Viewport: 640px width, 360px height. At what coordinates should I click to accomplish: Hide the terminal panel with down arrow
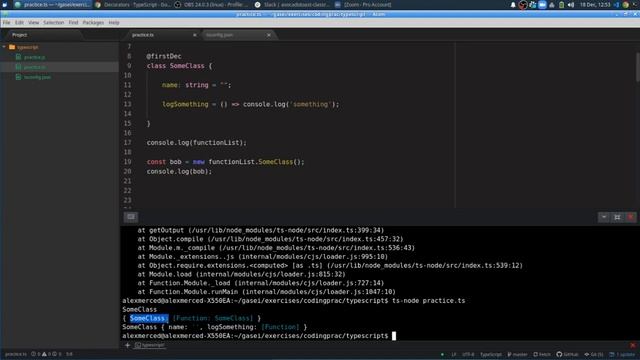pyautogui.click(x=604, y=217)
